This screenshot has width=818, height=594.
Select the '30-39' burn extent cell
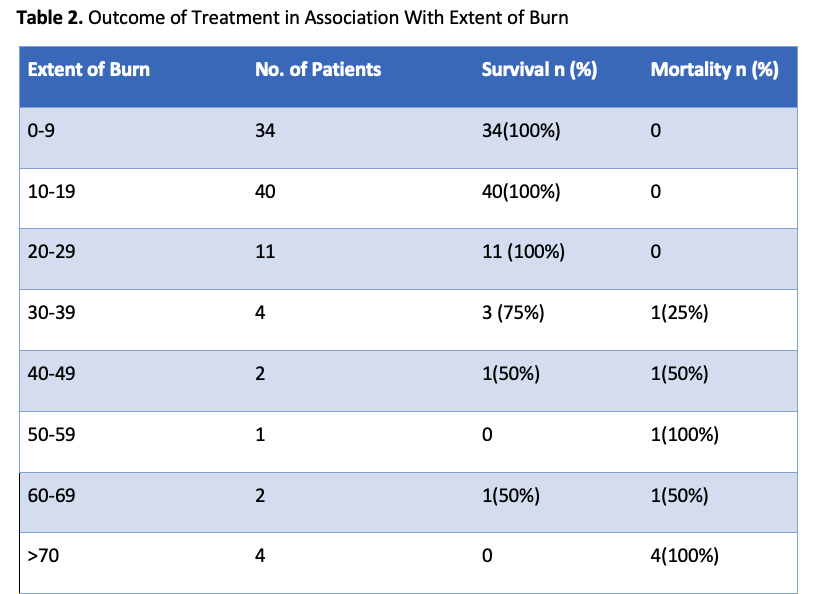[x=50, y=313]
